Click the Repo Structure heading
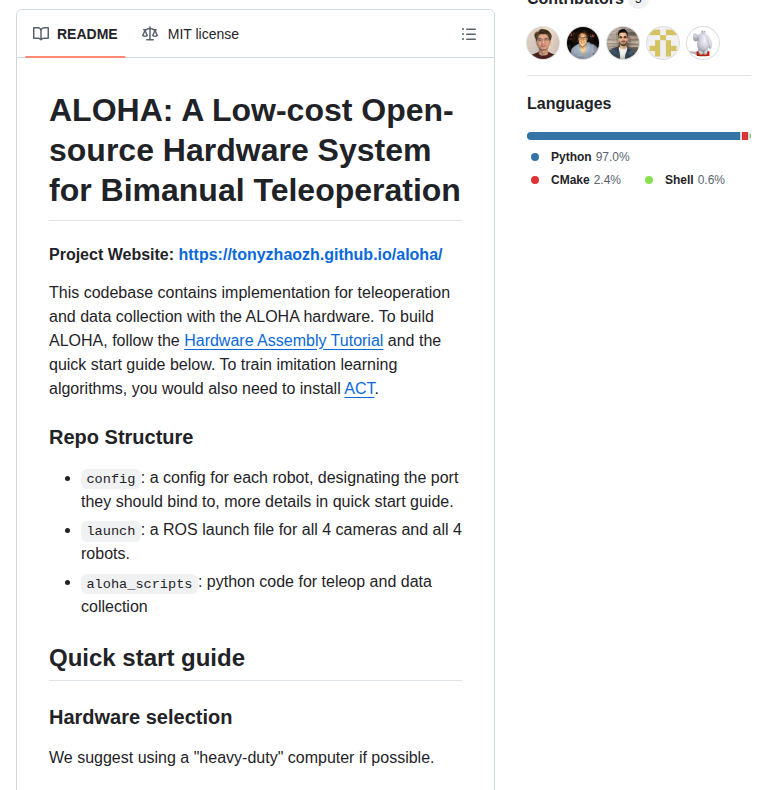 click(121, 437)
